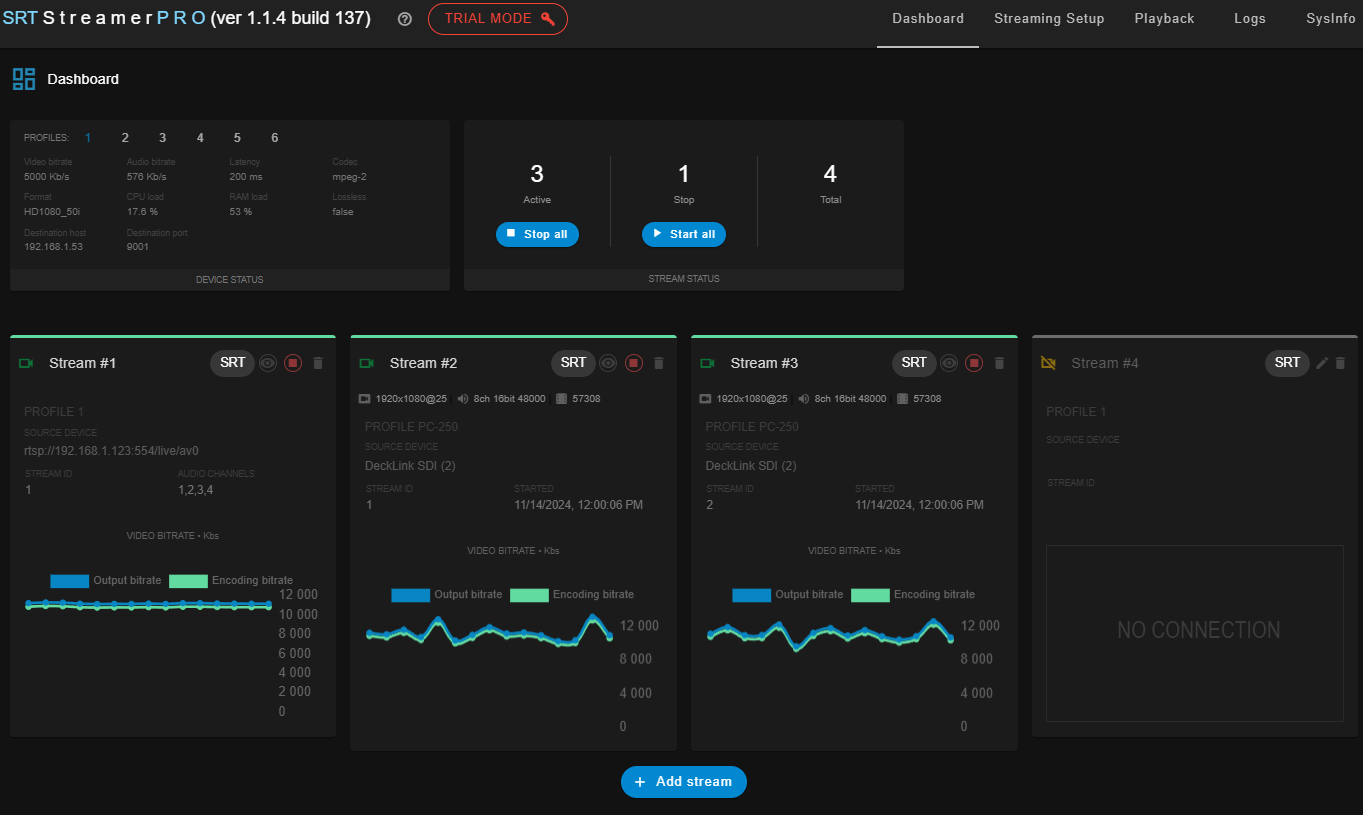
Task: Toggle Output bitrate legend in Stream #3
Action: coord(788,594)
